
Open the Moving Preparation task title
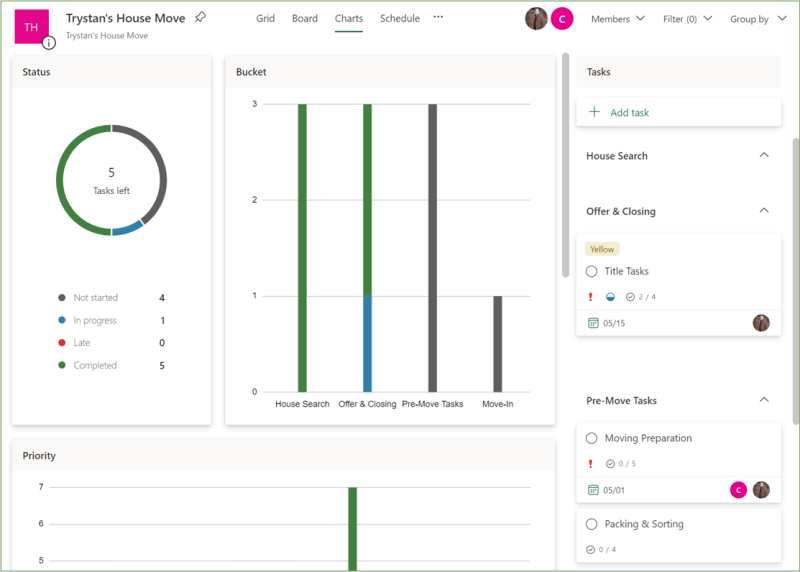click(648, 438)
